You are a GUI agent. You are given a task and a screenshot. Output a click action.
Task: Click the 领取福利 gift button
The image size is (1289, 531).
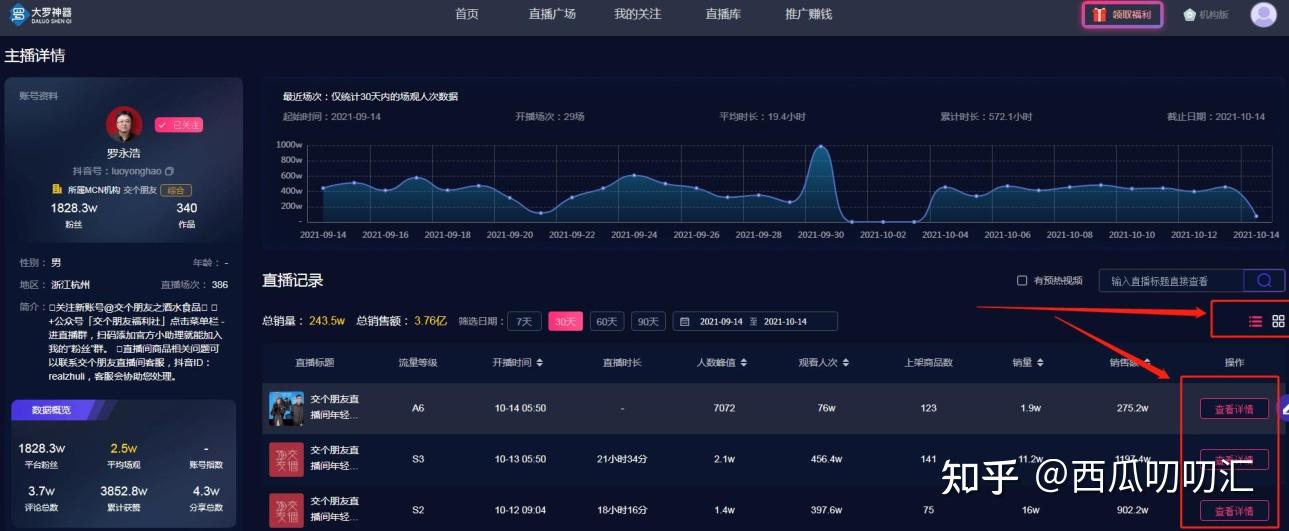pyautogui.click(x=1122, y=15)
